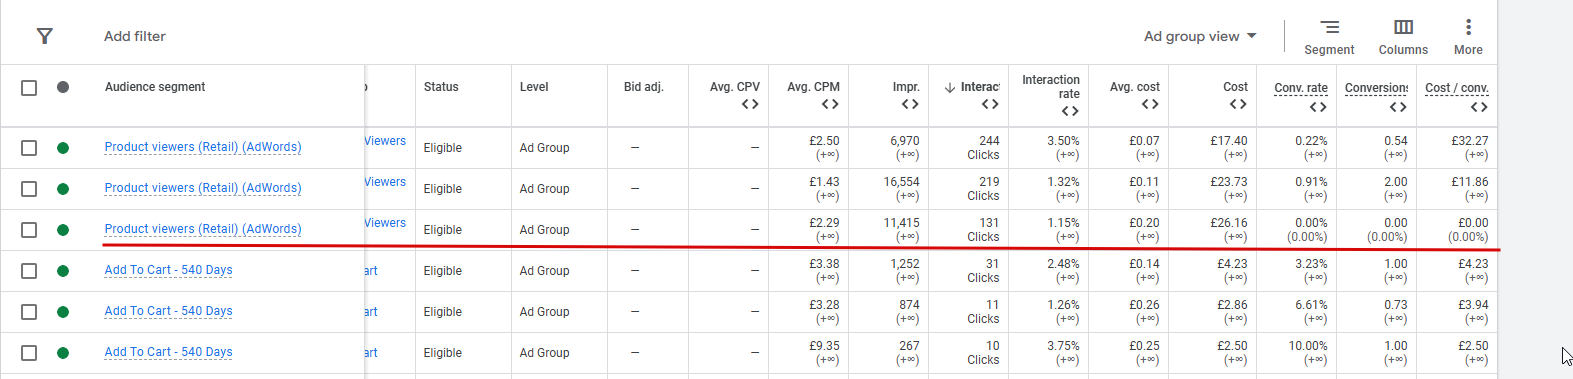This screenshot has height=379, width=1573.
Task: Open the Segment tool
Action: tap(1329, 37)
